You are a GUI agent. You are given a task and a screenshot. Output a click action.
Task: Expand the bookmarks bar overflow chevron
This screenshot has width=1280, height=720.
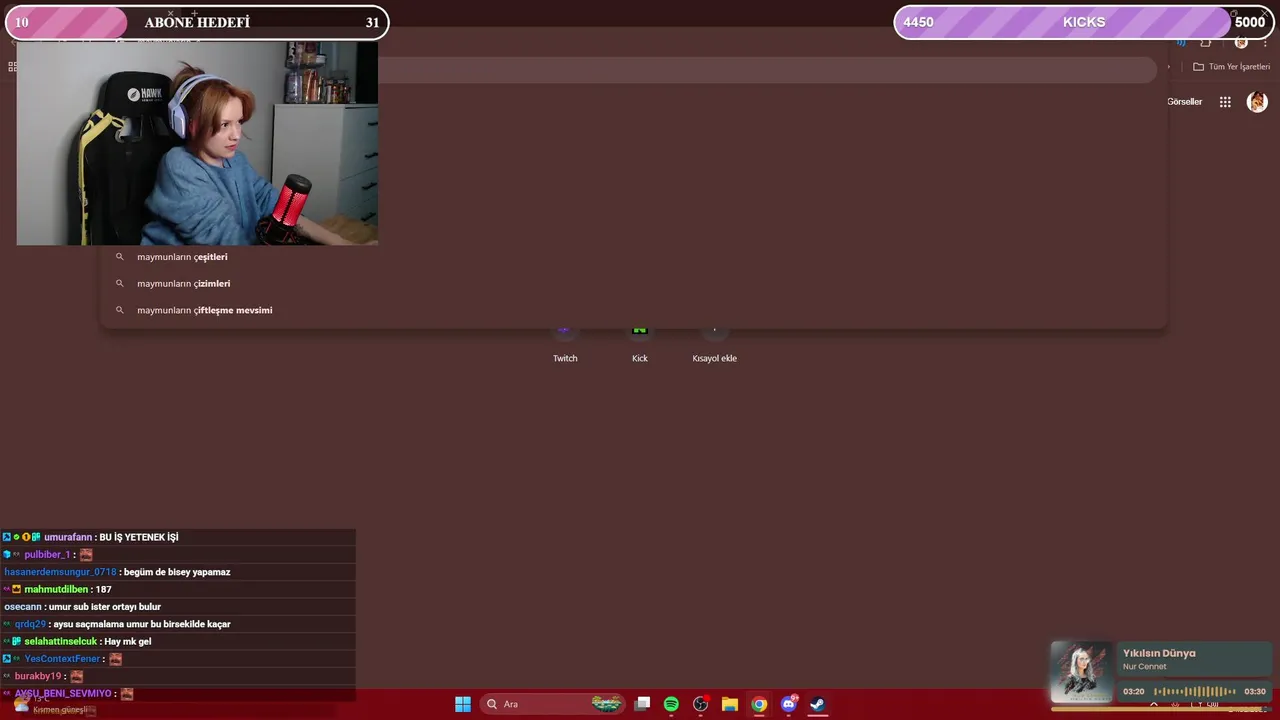tap(1168, 67)
